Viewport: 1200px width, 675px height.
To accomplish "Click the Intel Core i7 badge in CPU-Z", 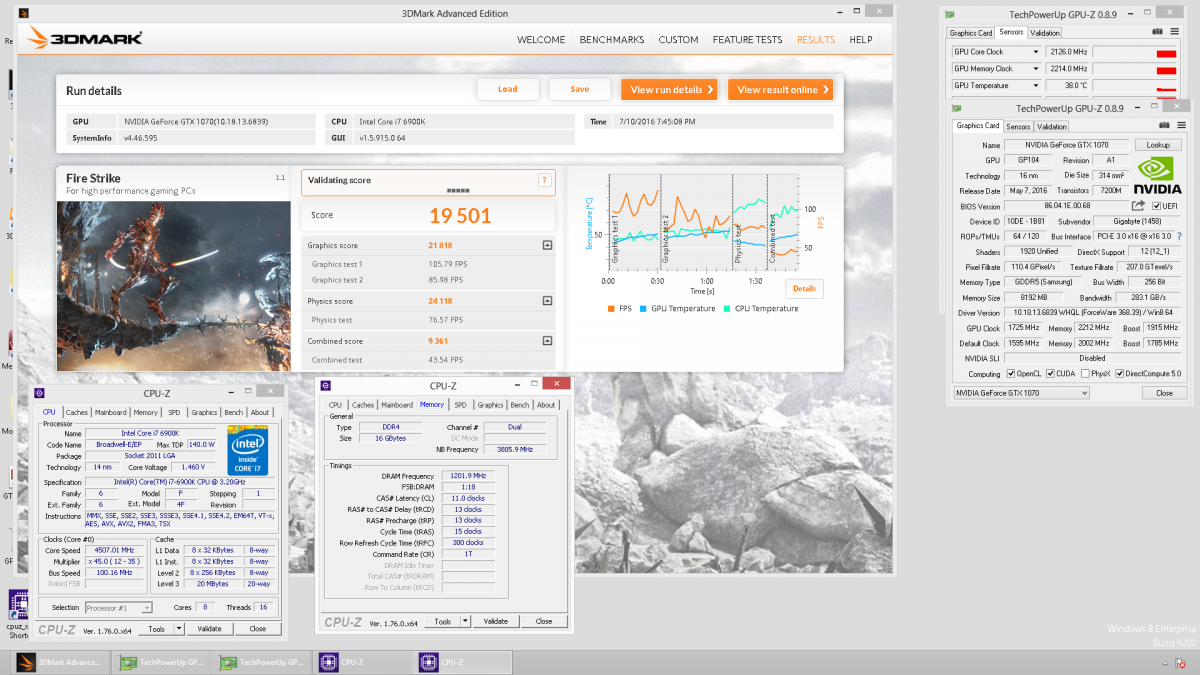I will (247, 451).
